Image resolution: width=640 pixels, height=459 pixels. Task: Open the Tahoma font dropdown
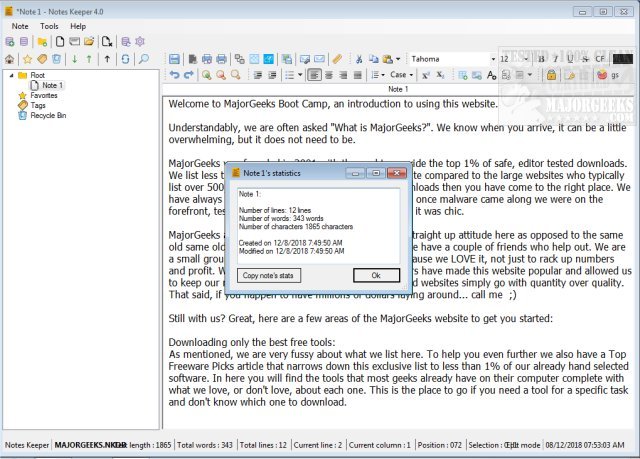(x=493, y=59)
